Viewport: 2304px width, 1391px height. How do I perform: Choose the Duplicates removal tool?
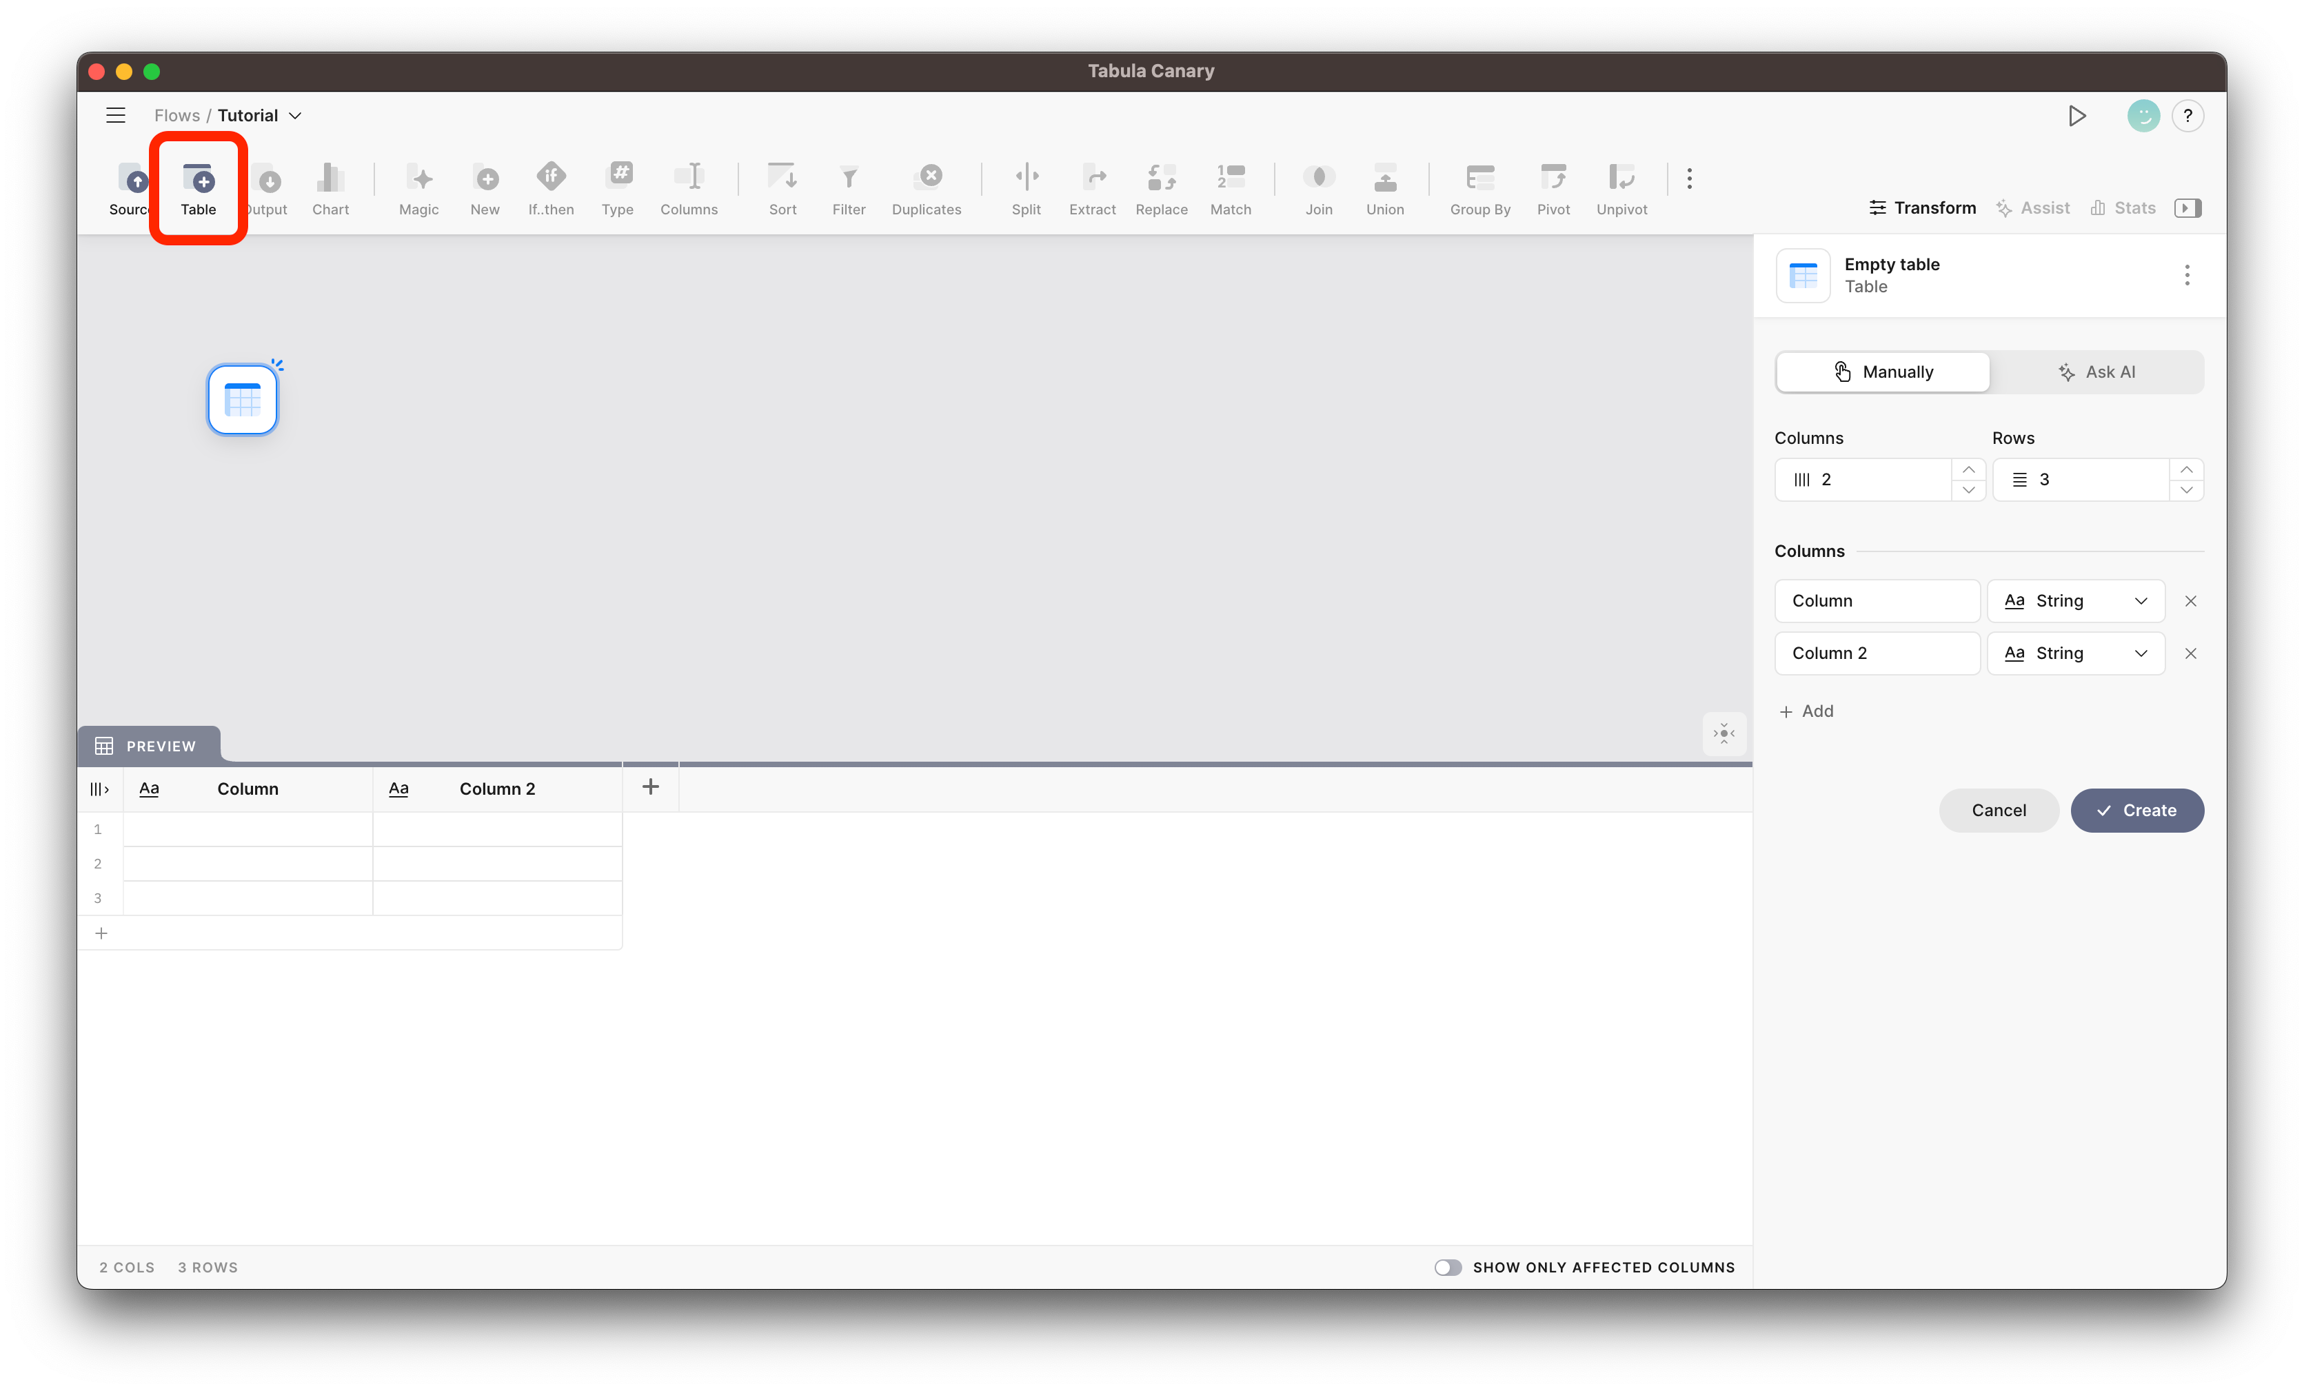926,187
